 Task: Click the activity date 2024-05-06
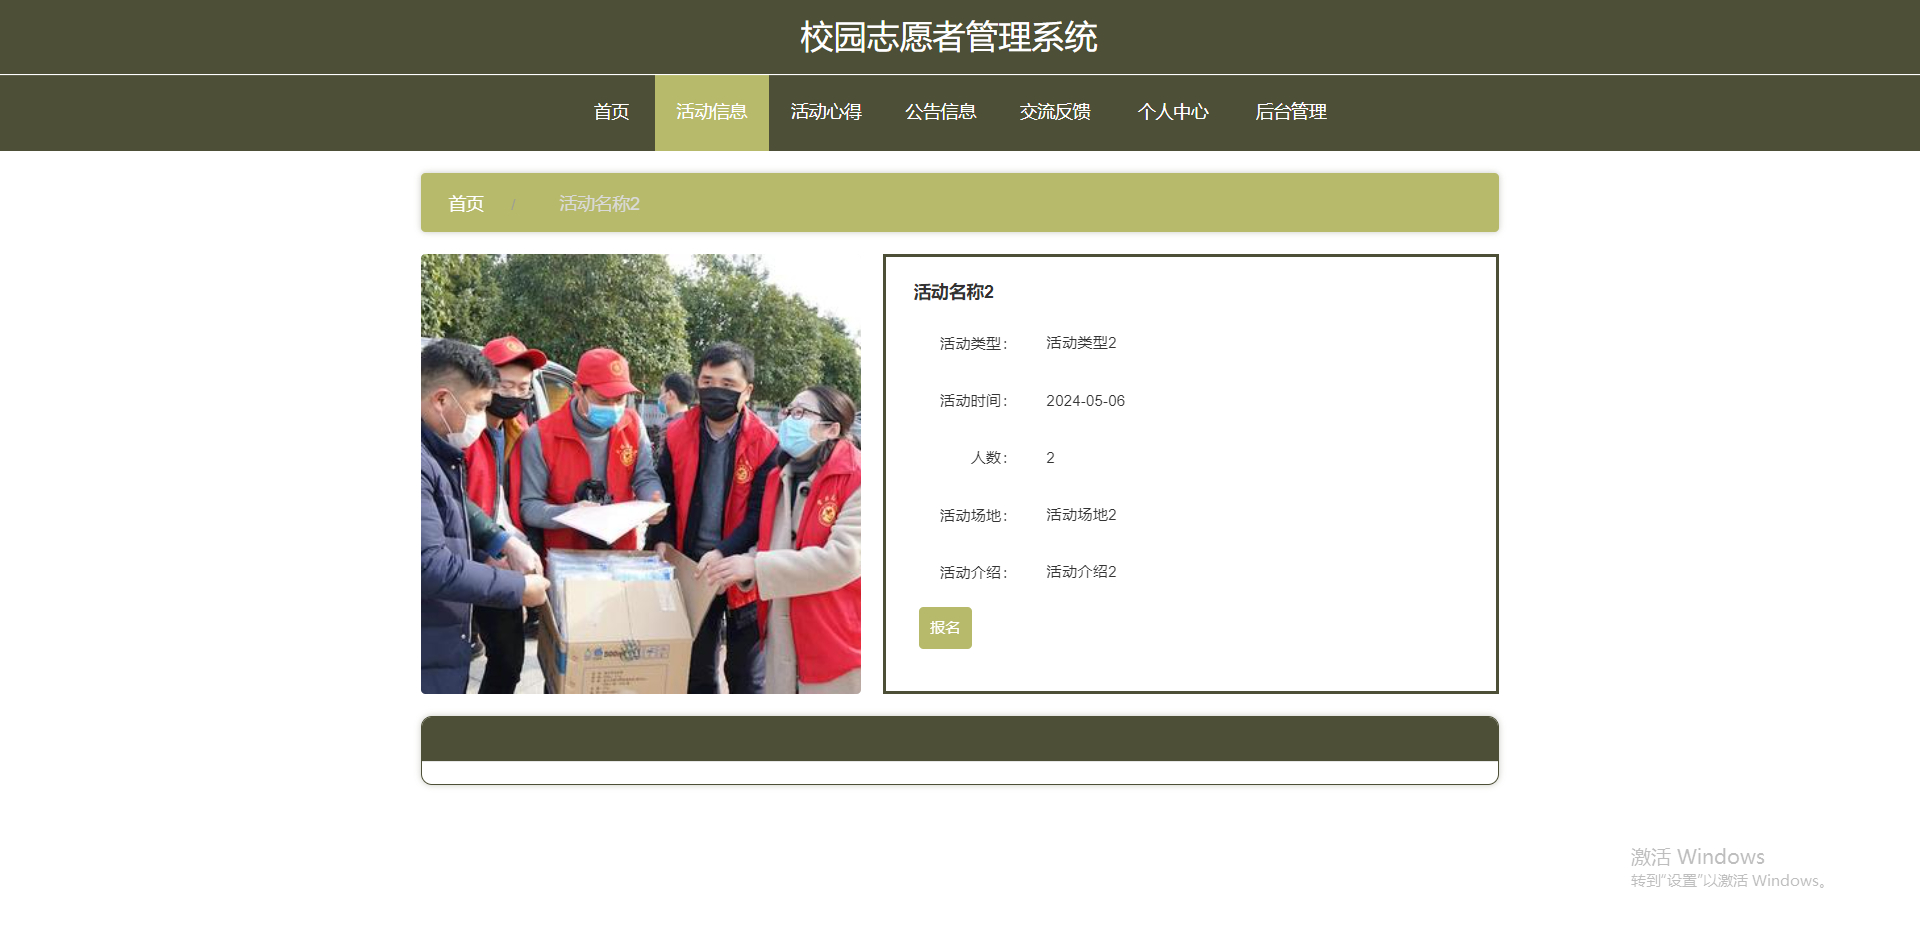pos(1085,400)
